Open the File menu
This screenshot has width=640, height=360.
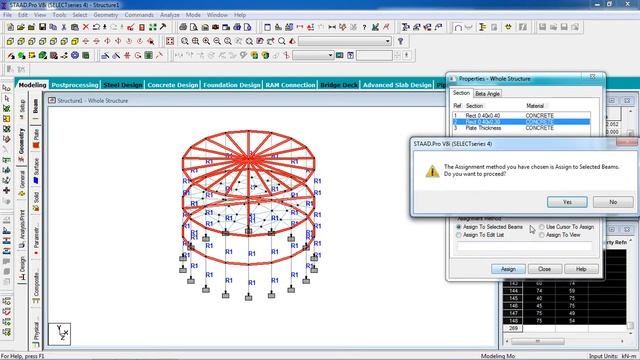pos(7,15)
